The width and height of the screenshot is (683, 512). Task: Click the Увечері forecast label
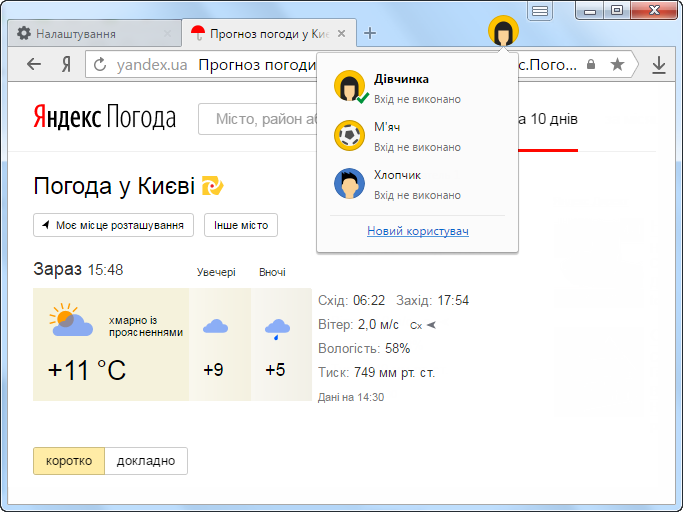(216, 272)
